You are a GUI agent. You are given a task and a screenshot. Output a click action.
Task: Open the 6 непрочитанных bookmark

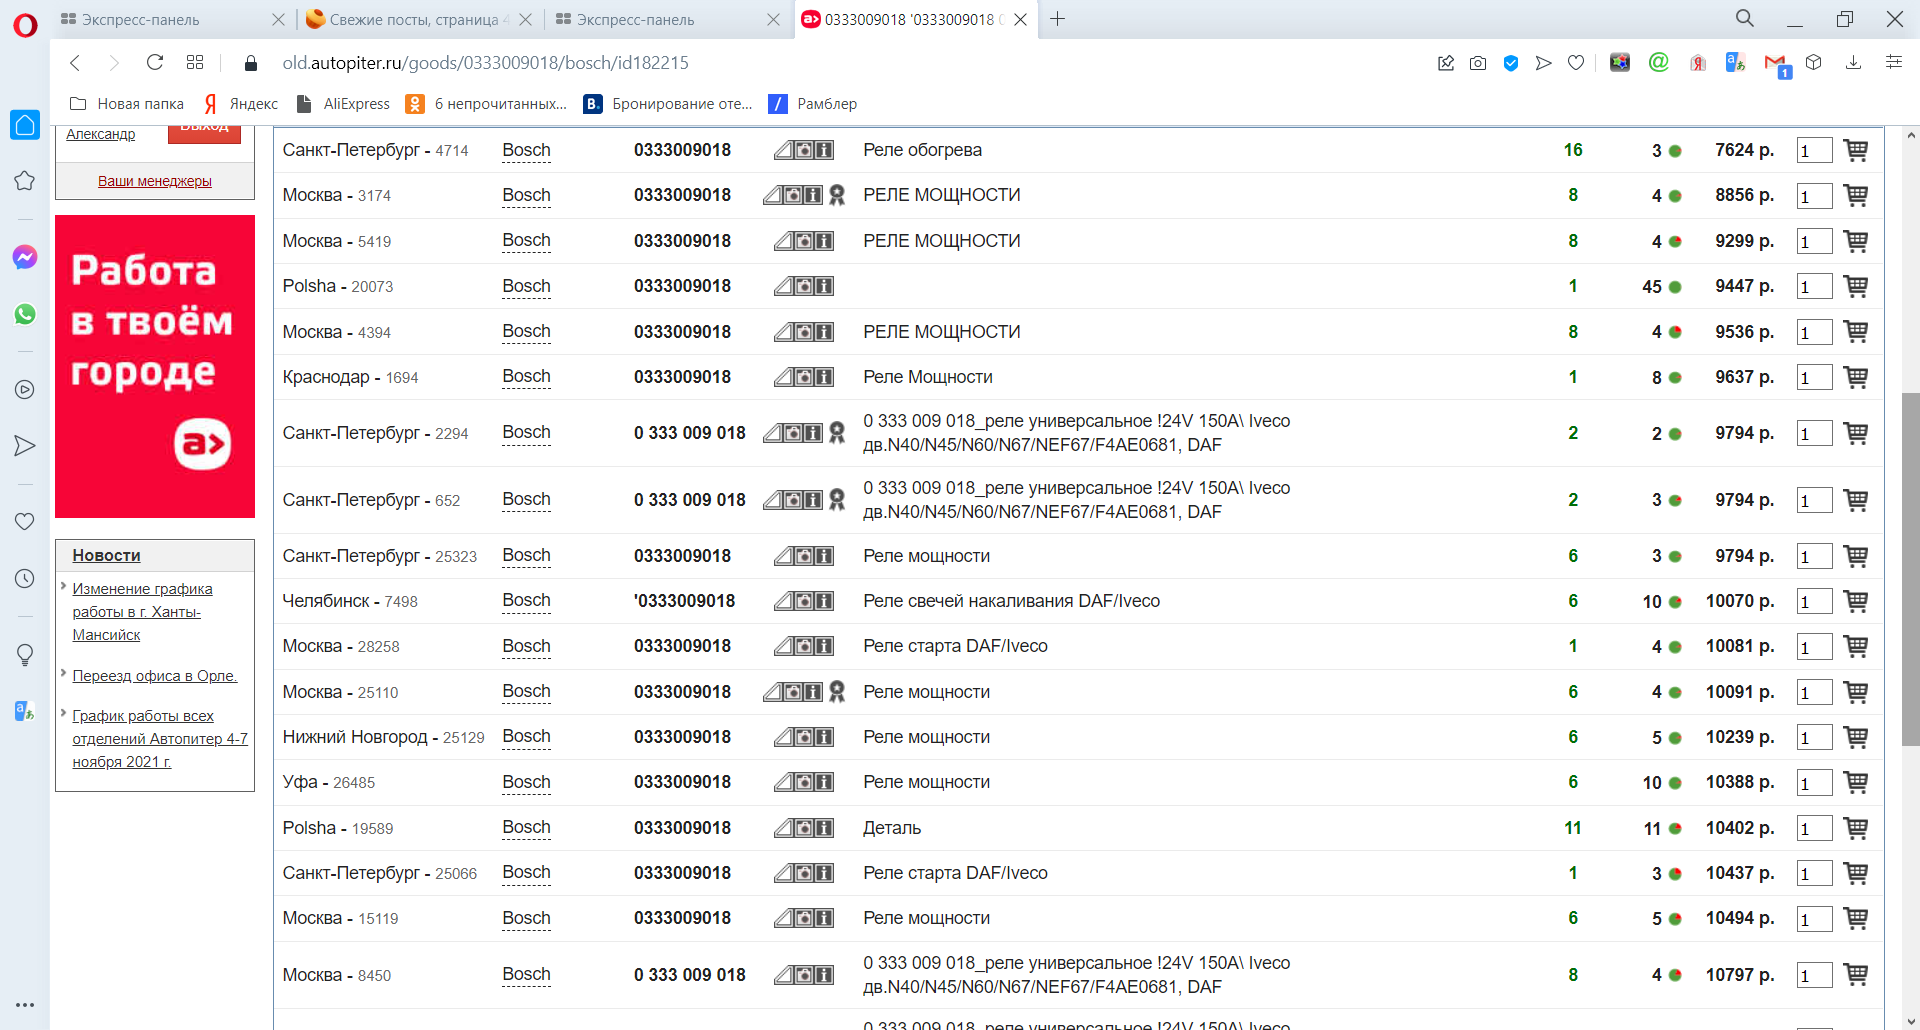click(486, 104)
